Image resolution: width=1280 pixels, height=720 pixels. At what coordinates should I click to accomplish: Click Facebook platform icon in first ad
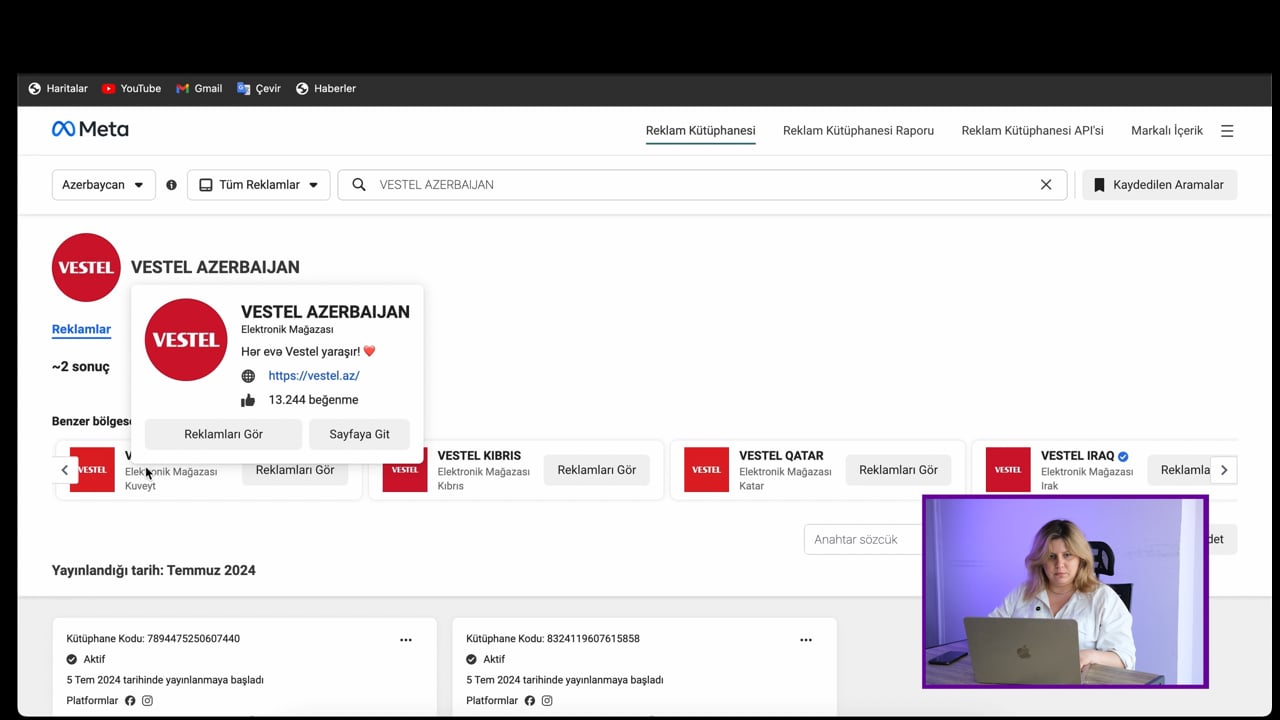[130, 701]
